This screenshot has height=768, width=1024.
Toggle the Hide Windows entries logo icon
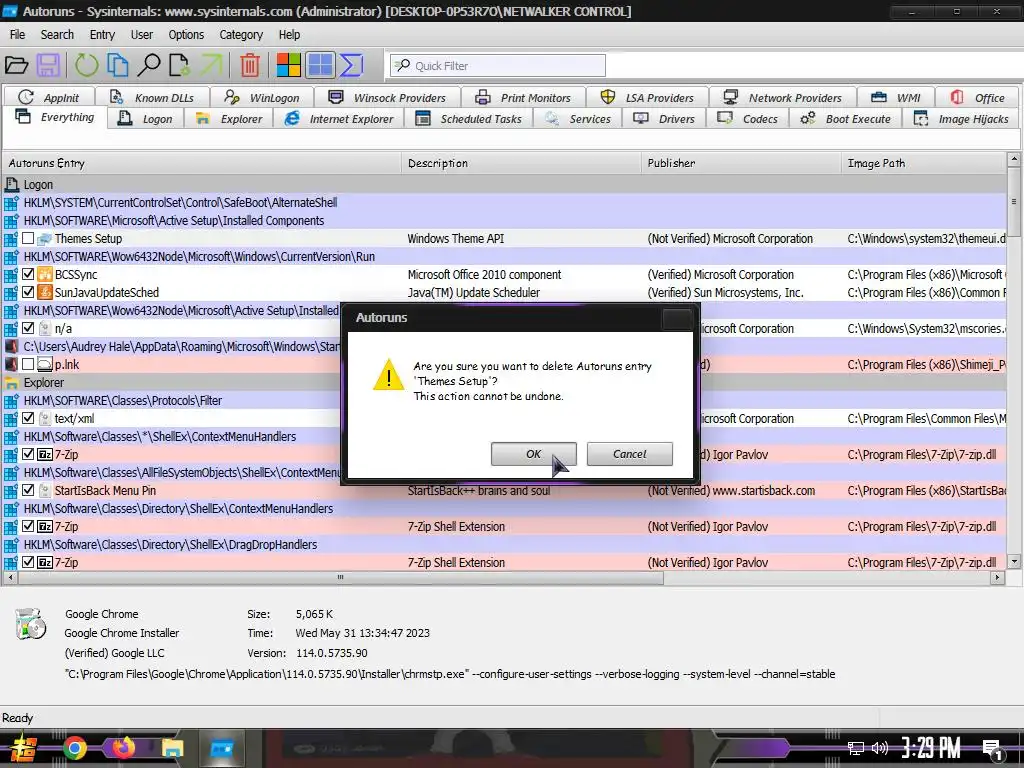[288, 65]
